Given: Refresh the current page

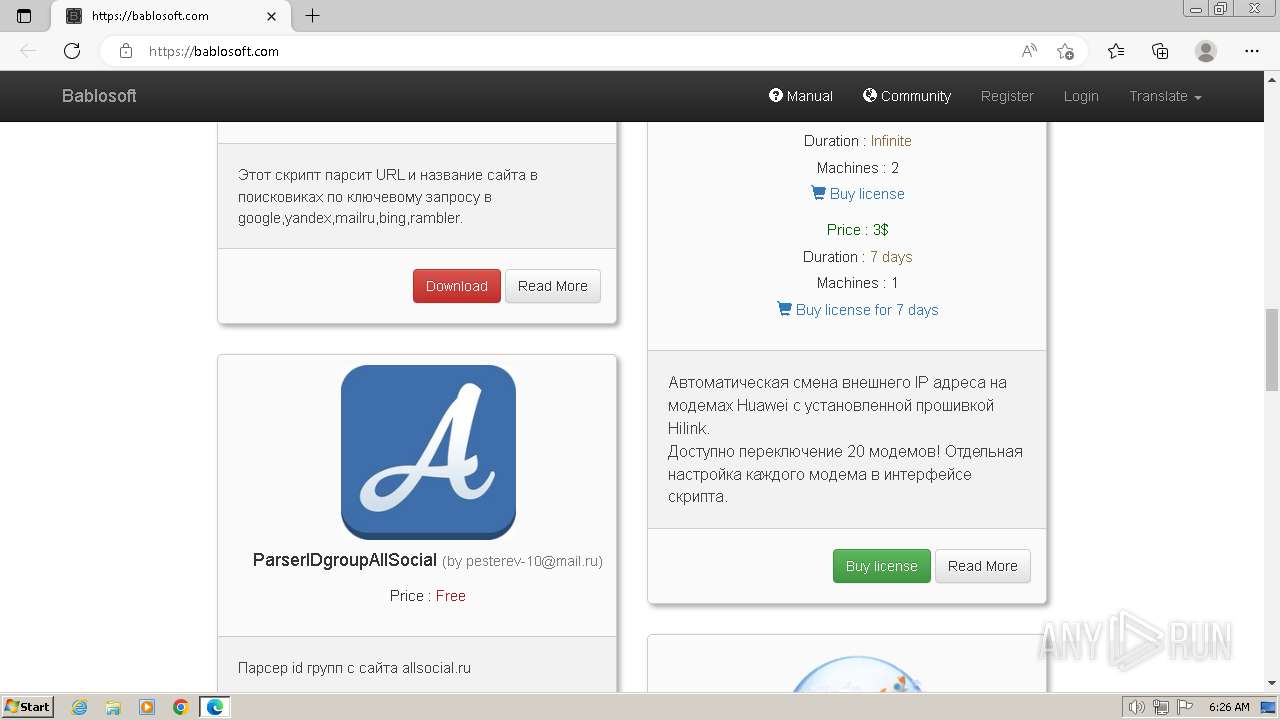Looking at the screenshot, I should pos(72,51).
